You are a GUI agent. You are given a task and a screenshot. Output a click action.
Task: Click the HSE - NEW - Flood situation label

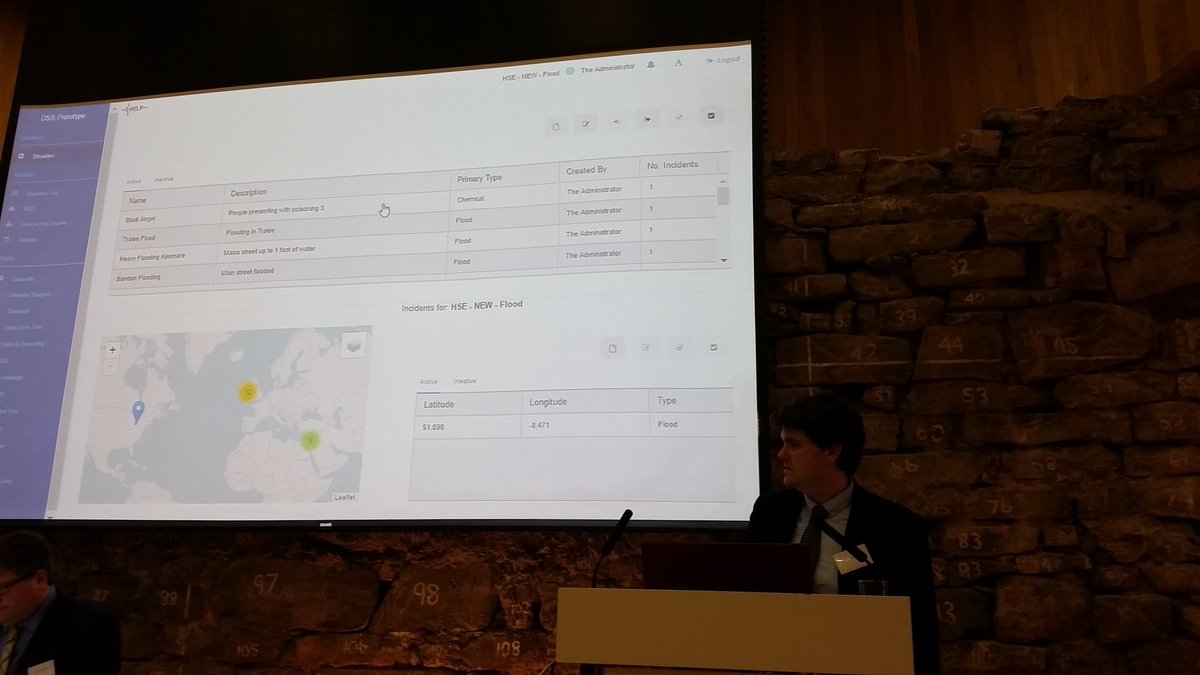coord(530,76)
